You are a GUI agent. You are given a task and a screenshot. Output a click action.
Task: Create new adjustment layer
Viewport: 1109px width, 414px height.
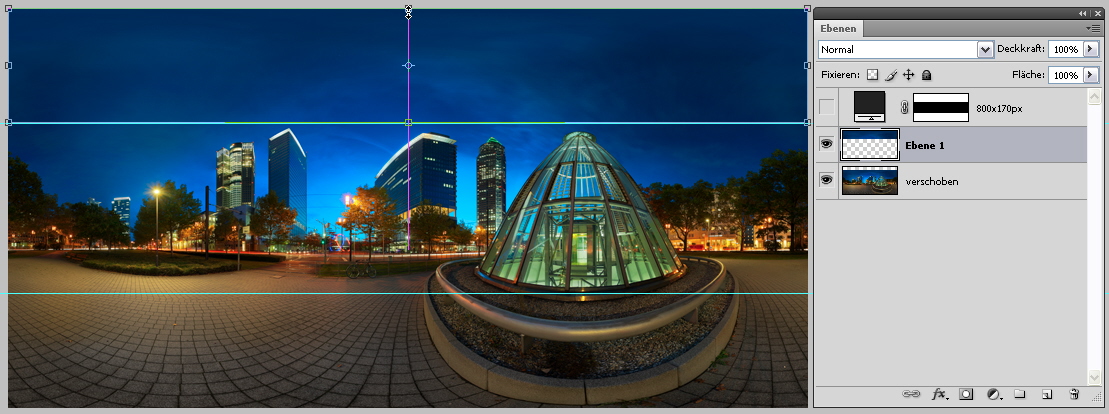(994, 395)
